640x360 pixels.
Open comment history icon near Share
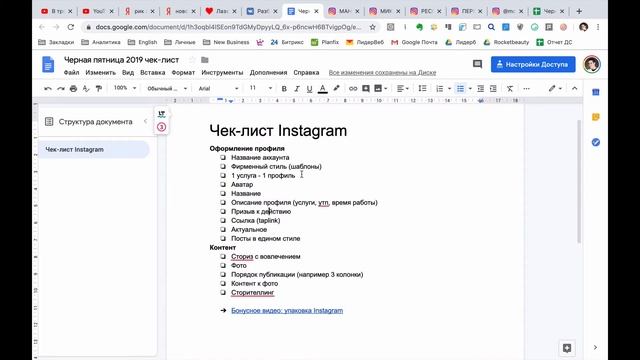pyautogui.click(x=477, y=64)
